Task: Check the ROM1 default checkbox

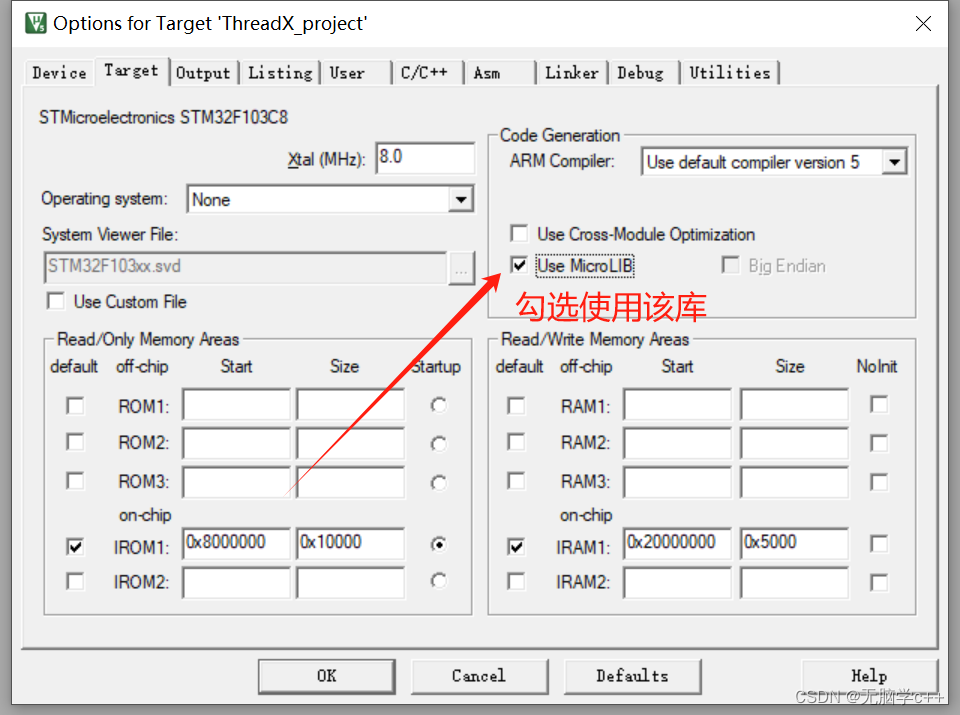Action: pos(75,406)
